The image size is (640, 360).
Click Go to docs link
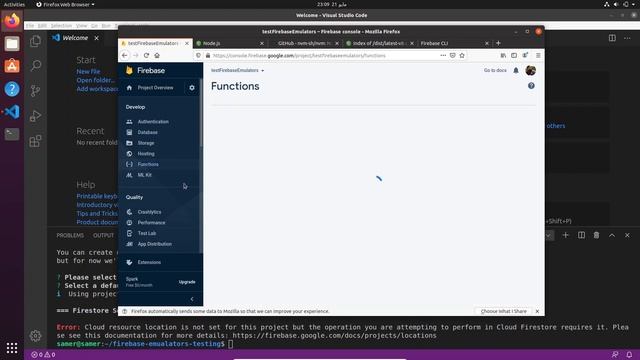495,70
